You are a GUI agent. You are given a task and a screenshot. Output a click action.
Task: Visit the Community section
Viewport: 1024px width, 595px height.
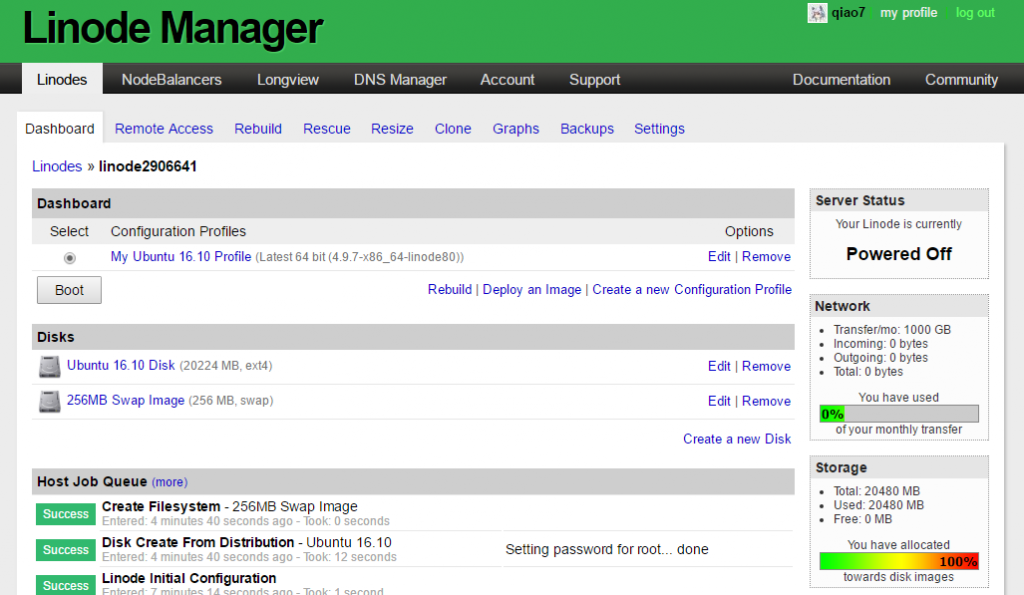pos(961,80)
